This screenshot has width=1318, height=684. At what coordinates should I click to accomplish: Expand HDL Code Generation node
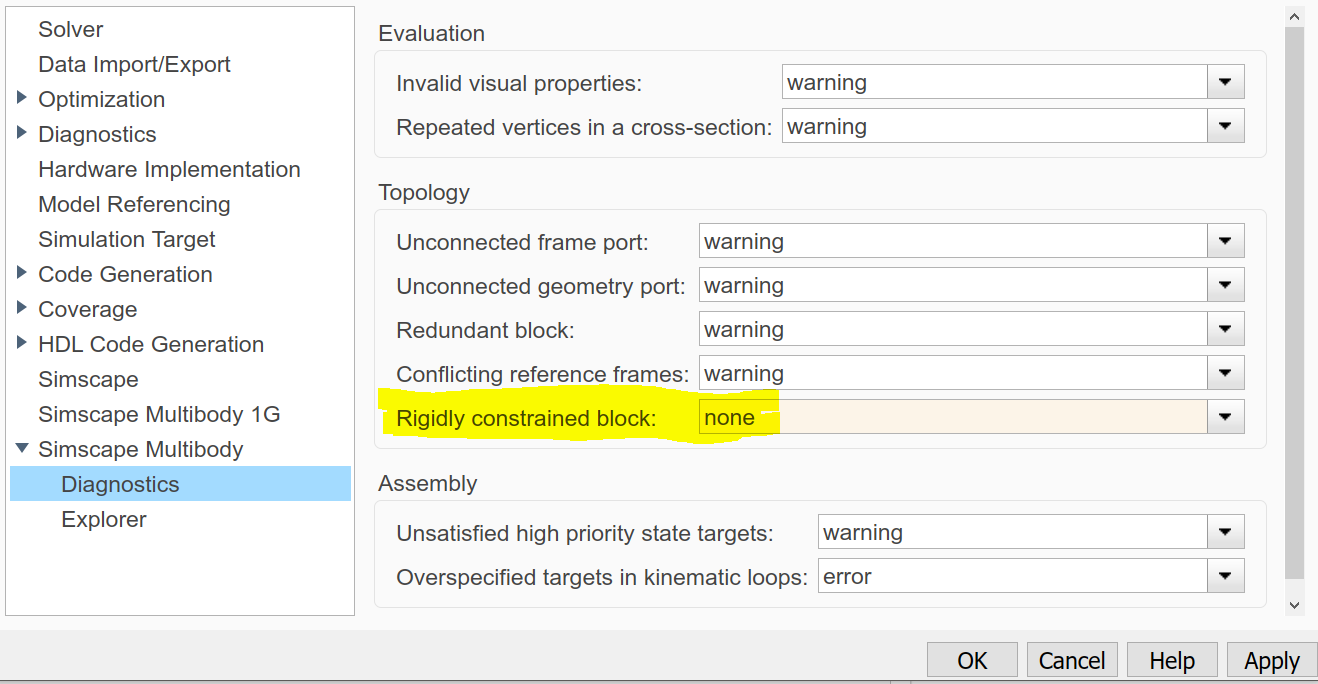click(22, 344)
